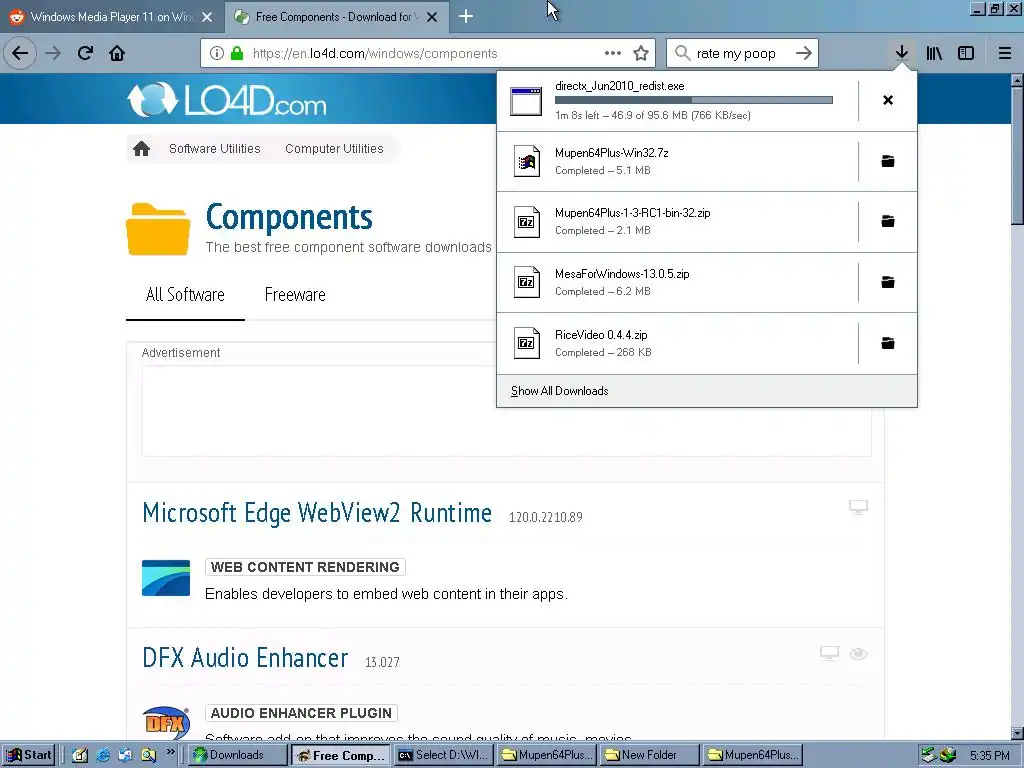Open the Computer Utilities breadcrumb

(334, 148)
